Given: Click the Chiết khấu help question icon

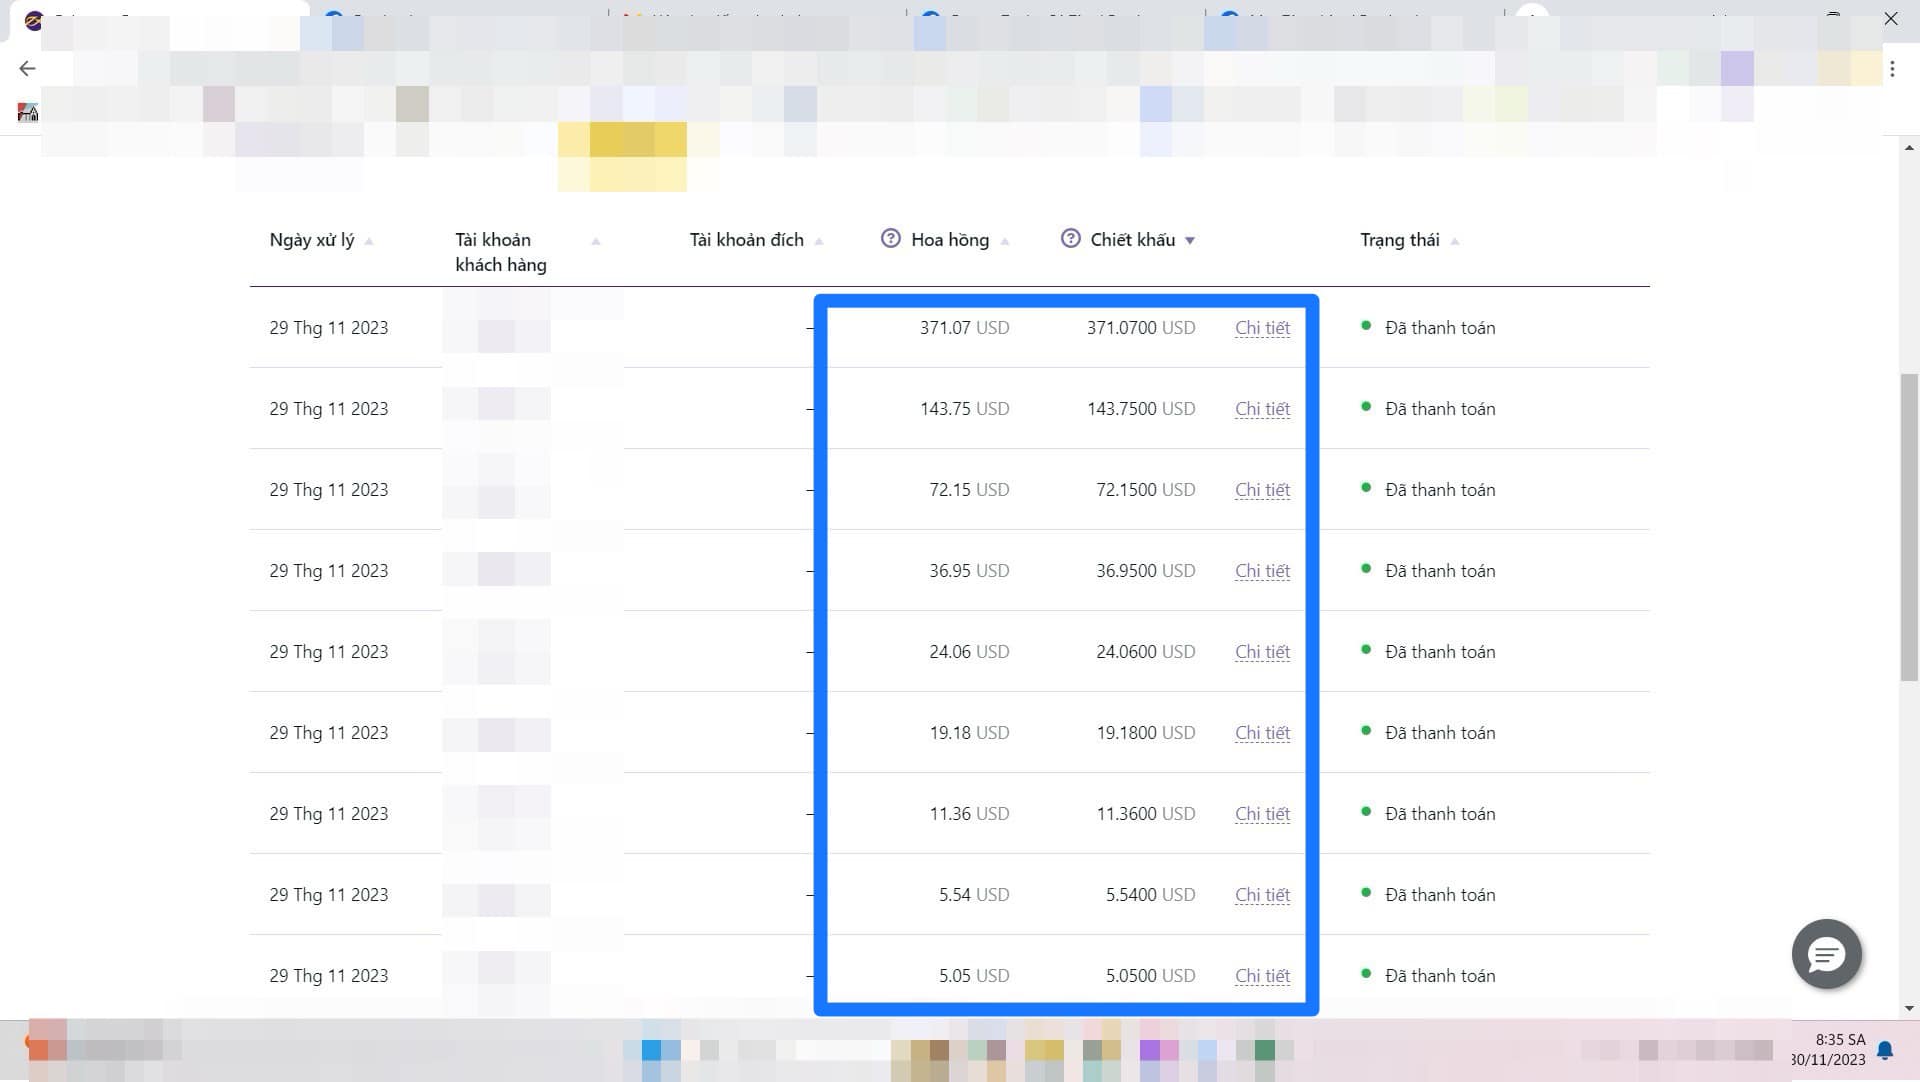Looking at the screenshot, I should tap(1070, 239).
